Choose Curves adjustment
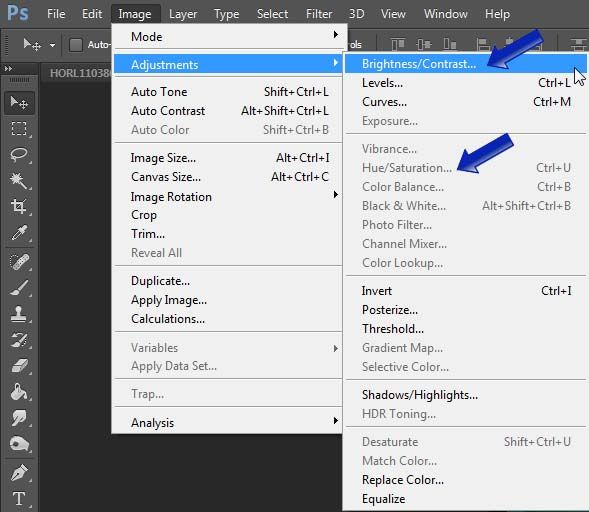The image size is (589, 512). click(466, 102)
